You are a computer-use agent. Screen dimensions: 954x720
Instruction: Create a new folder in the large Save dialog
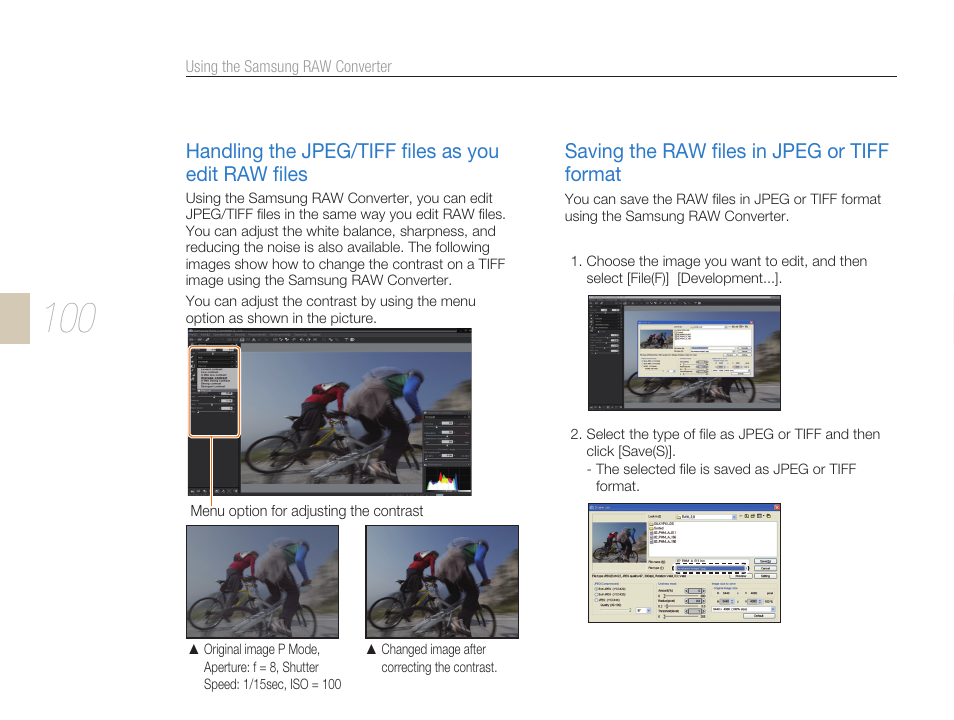[x=753, y=516]
